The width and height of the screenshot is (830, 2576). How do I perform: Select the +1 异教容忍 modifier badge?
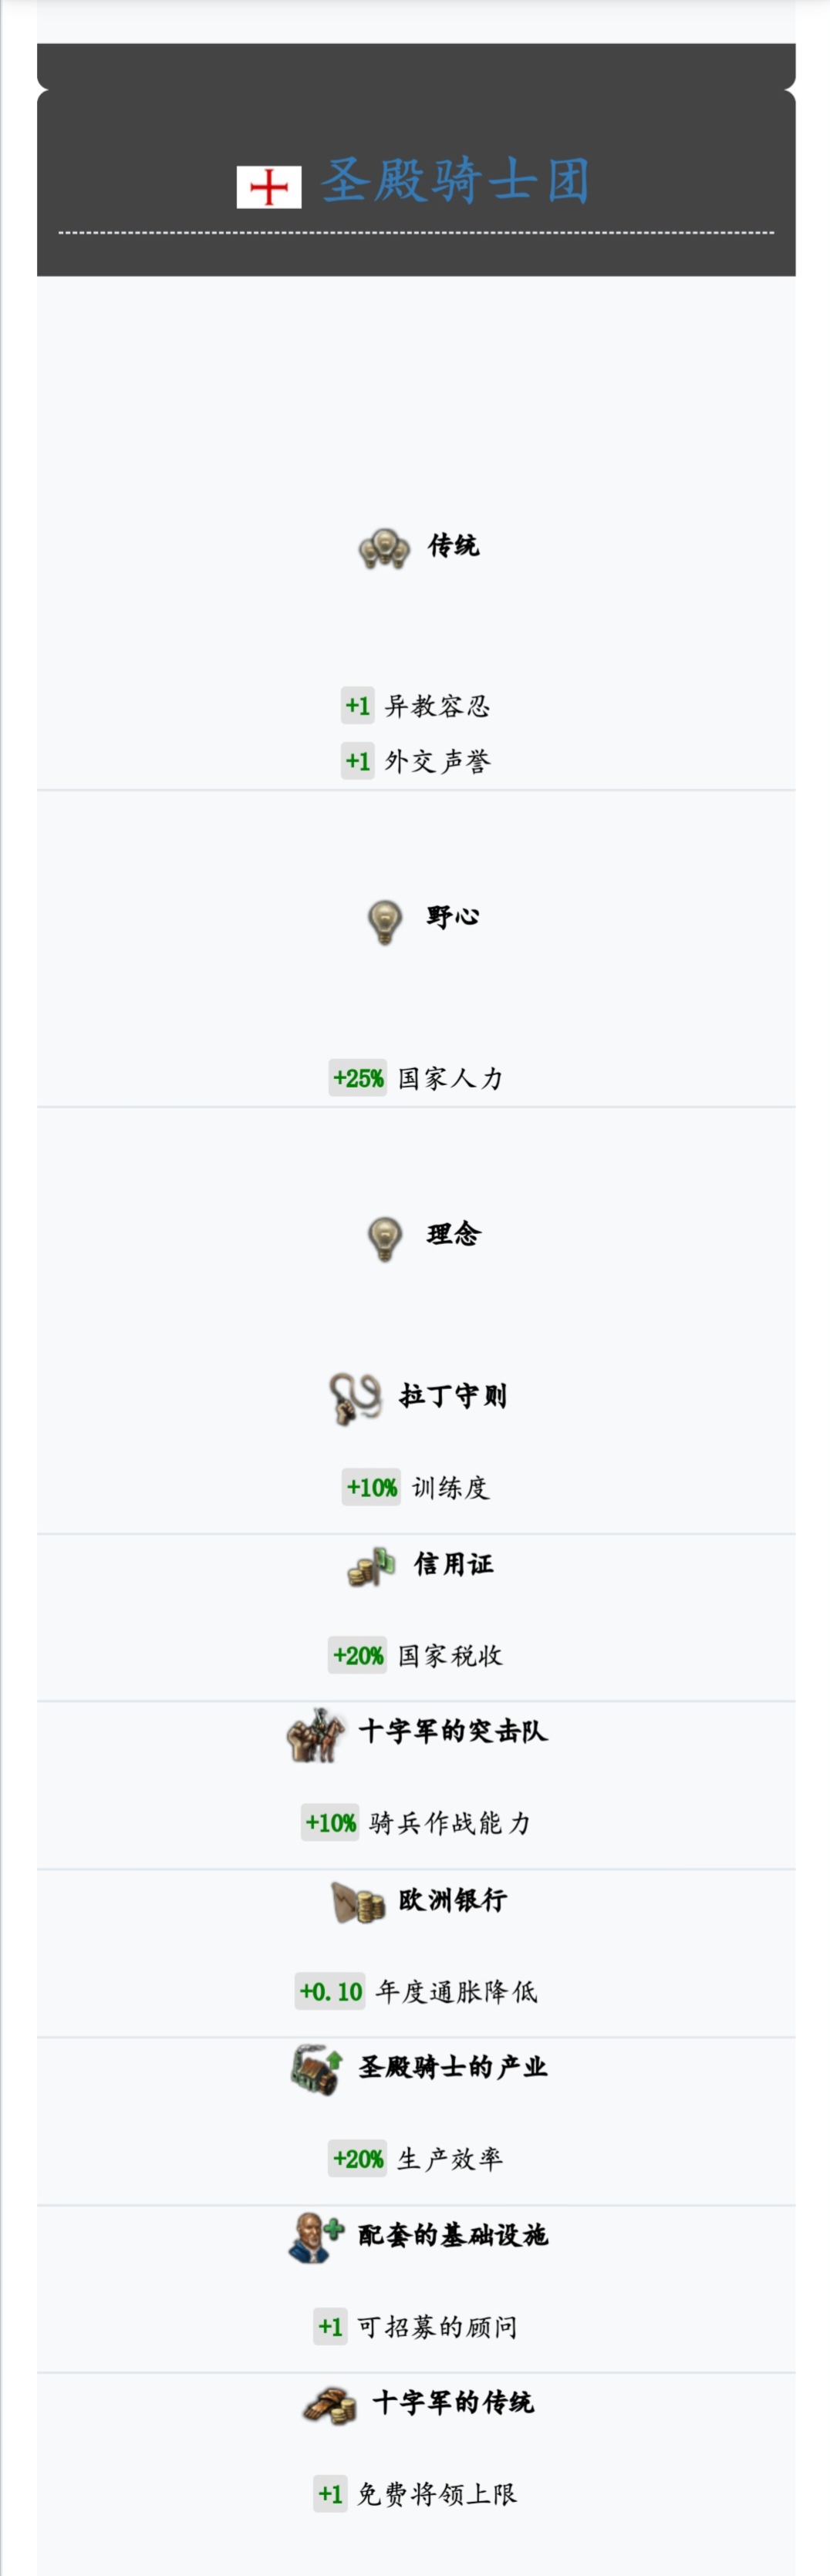(x=358, y=705)
